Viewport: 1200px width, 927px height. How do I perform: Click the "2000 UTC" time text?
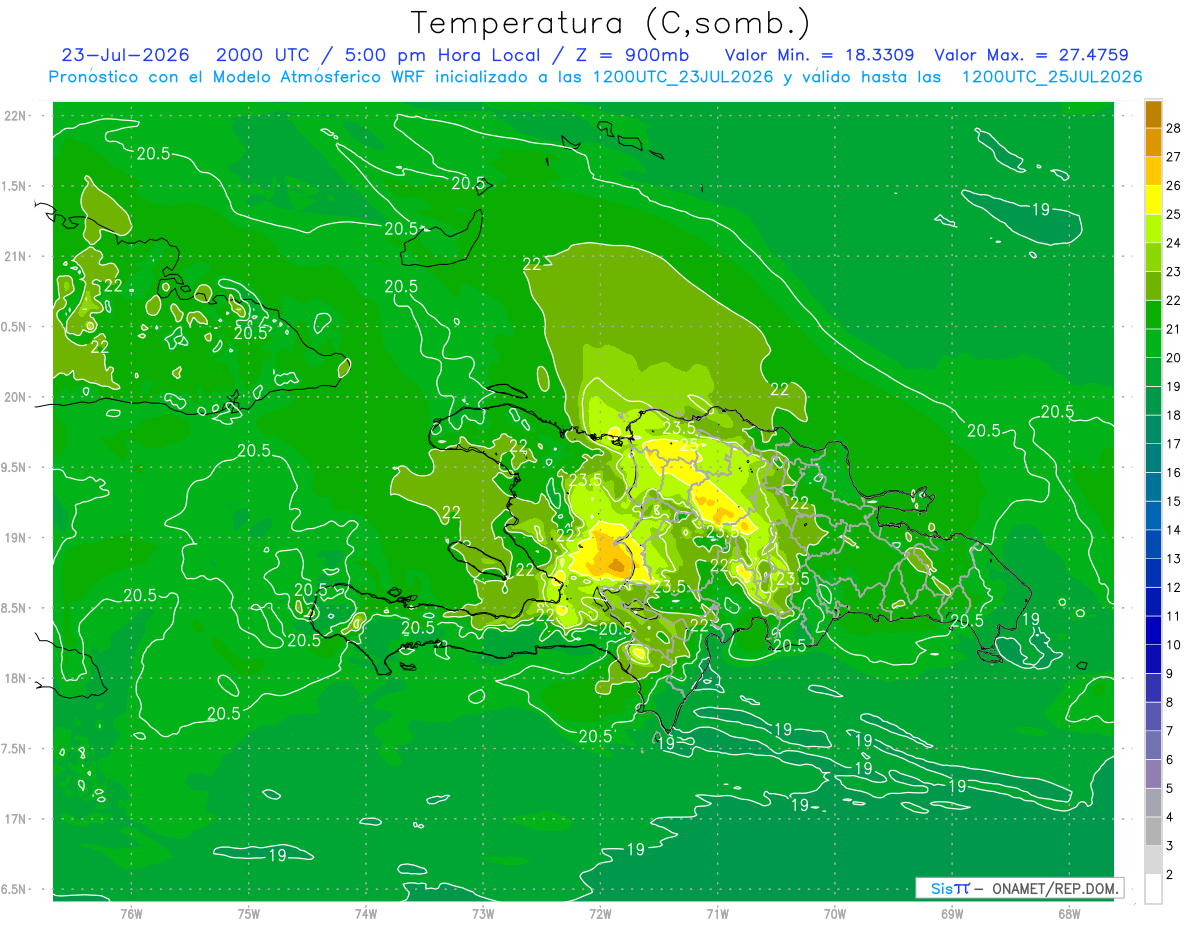(262, 55)
